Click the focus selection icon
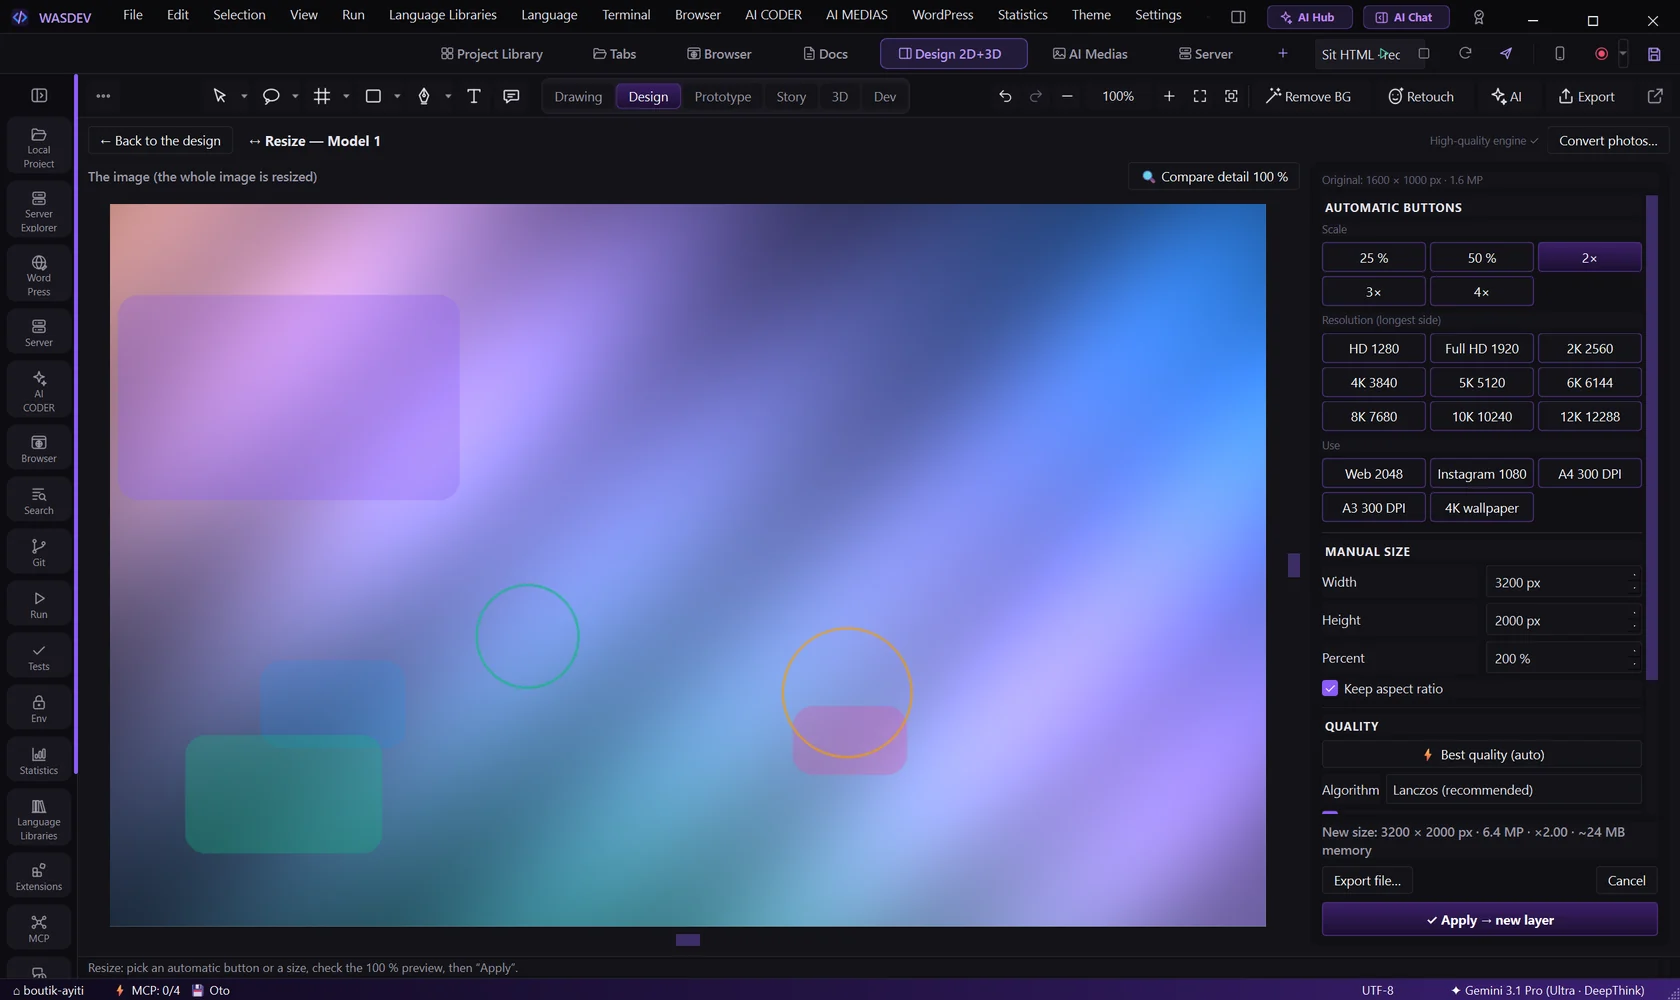Viewport: 1680px width, 1000px height. click(x=1231, y=96)
